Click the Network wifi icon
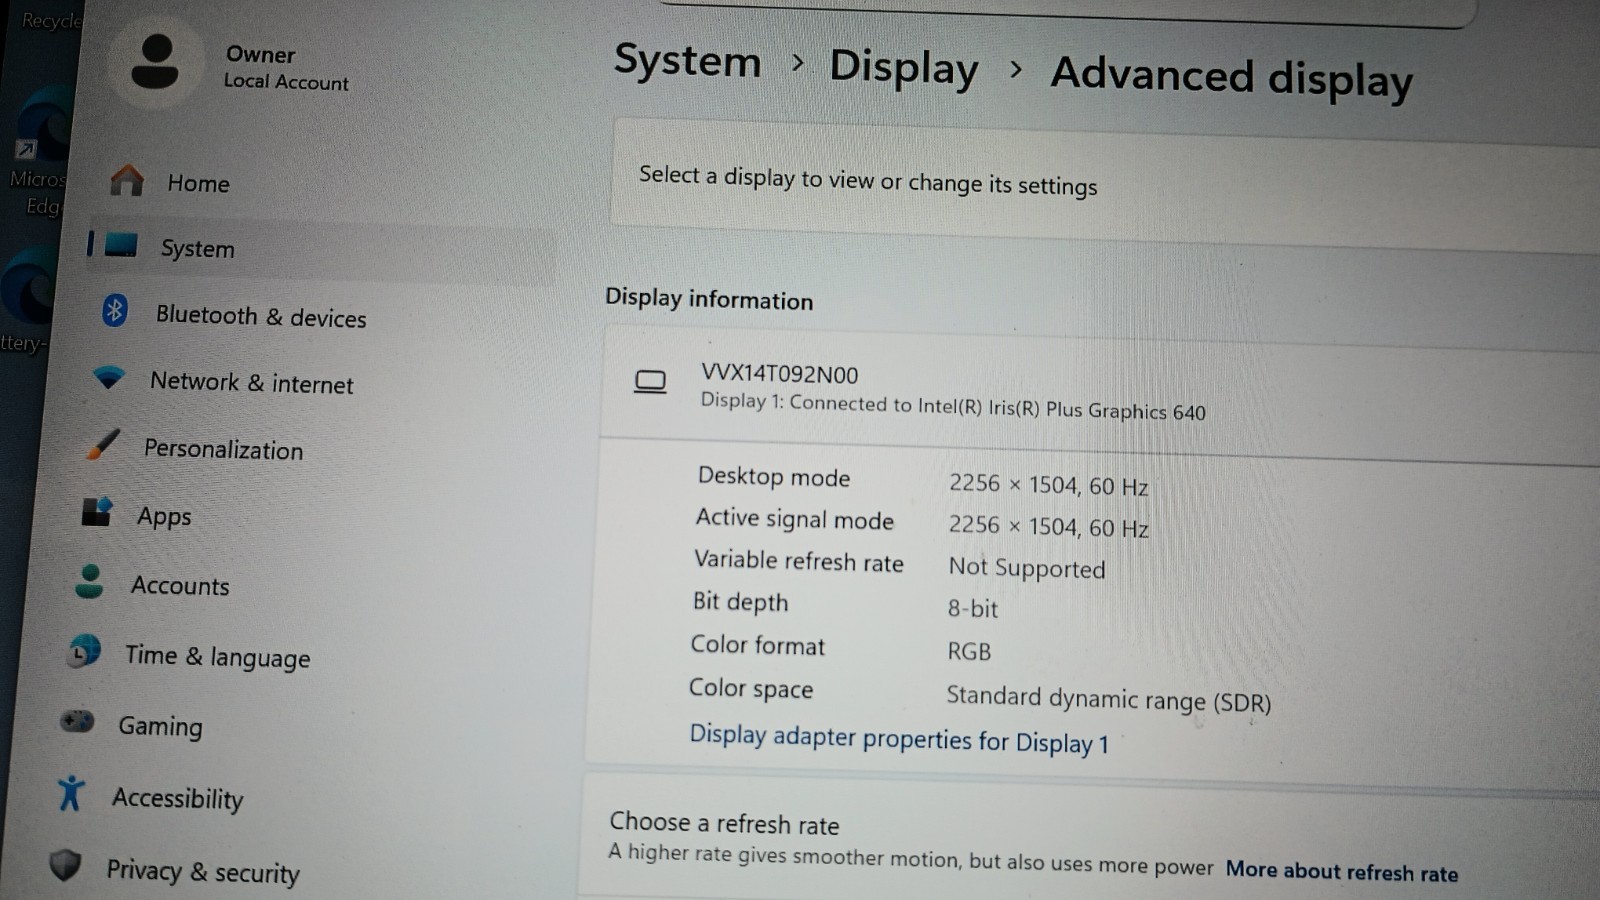 109,378
